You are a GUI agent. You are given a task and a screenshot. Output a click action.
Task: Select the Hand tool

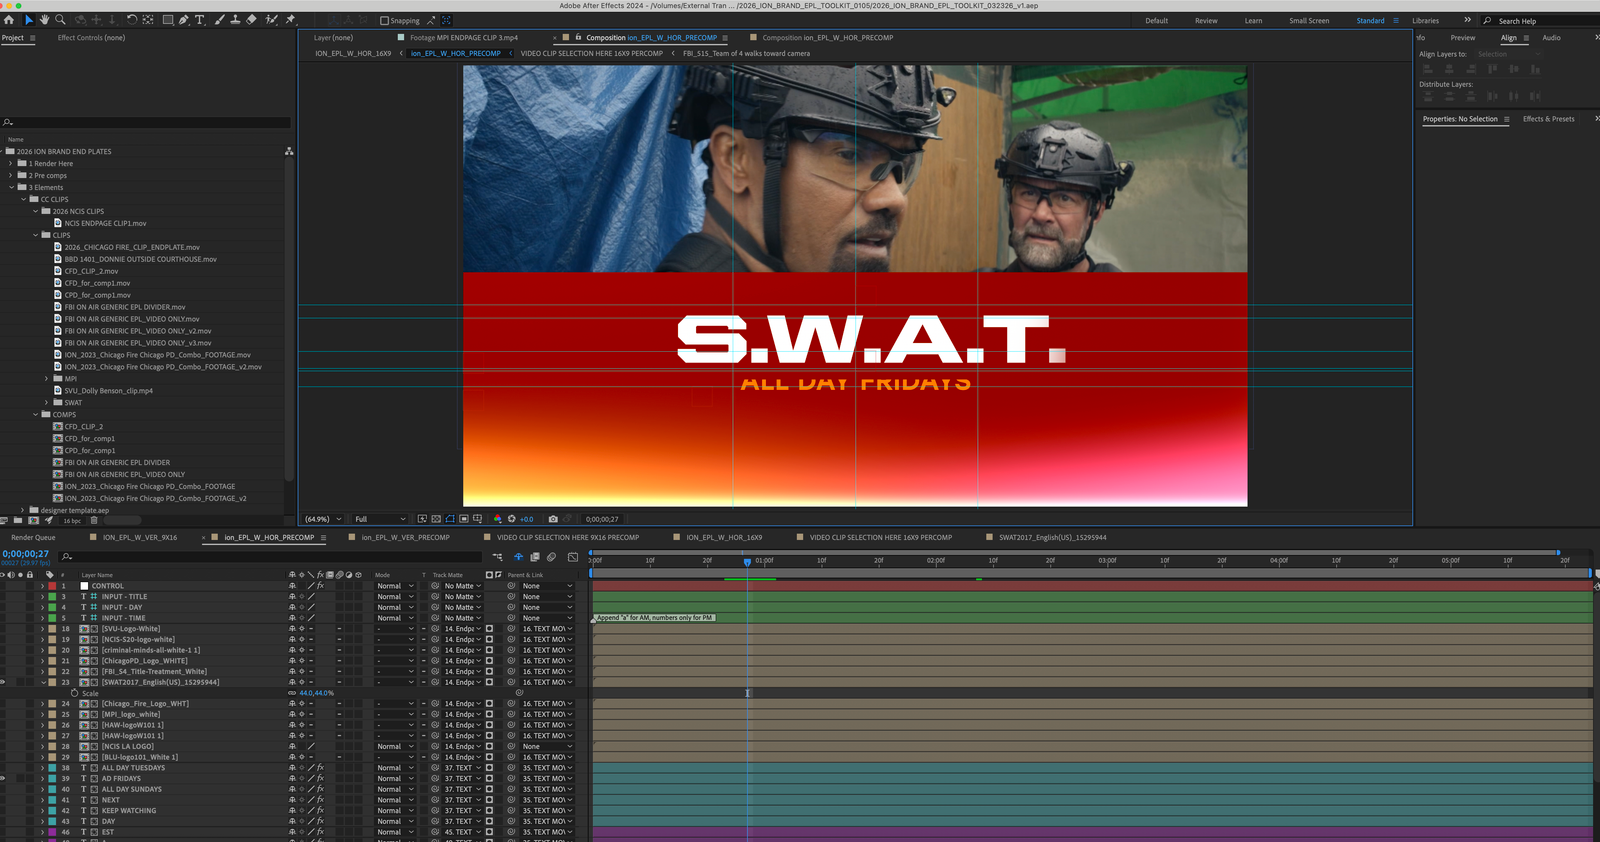coord(44,20)
